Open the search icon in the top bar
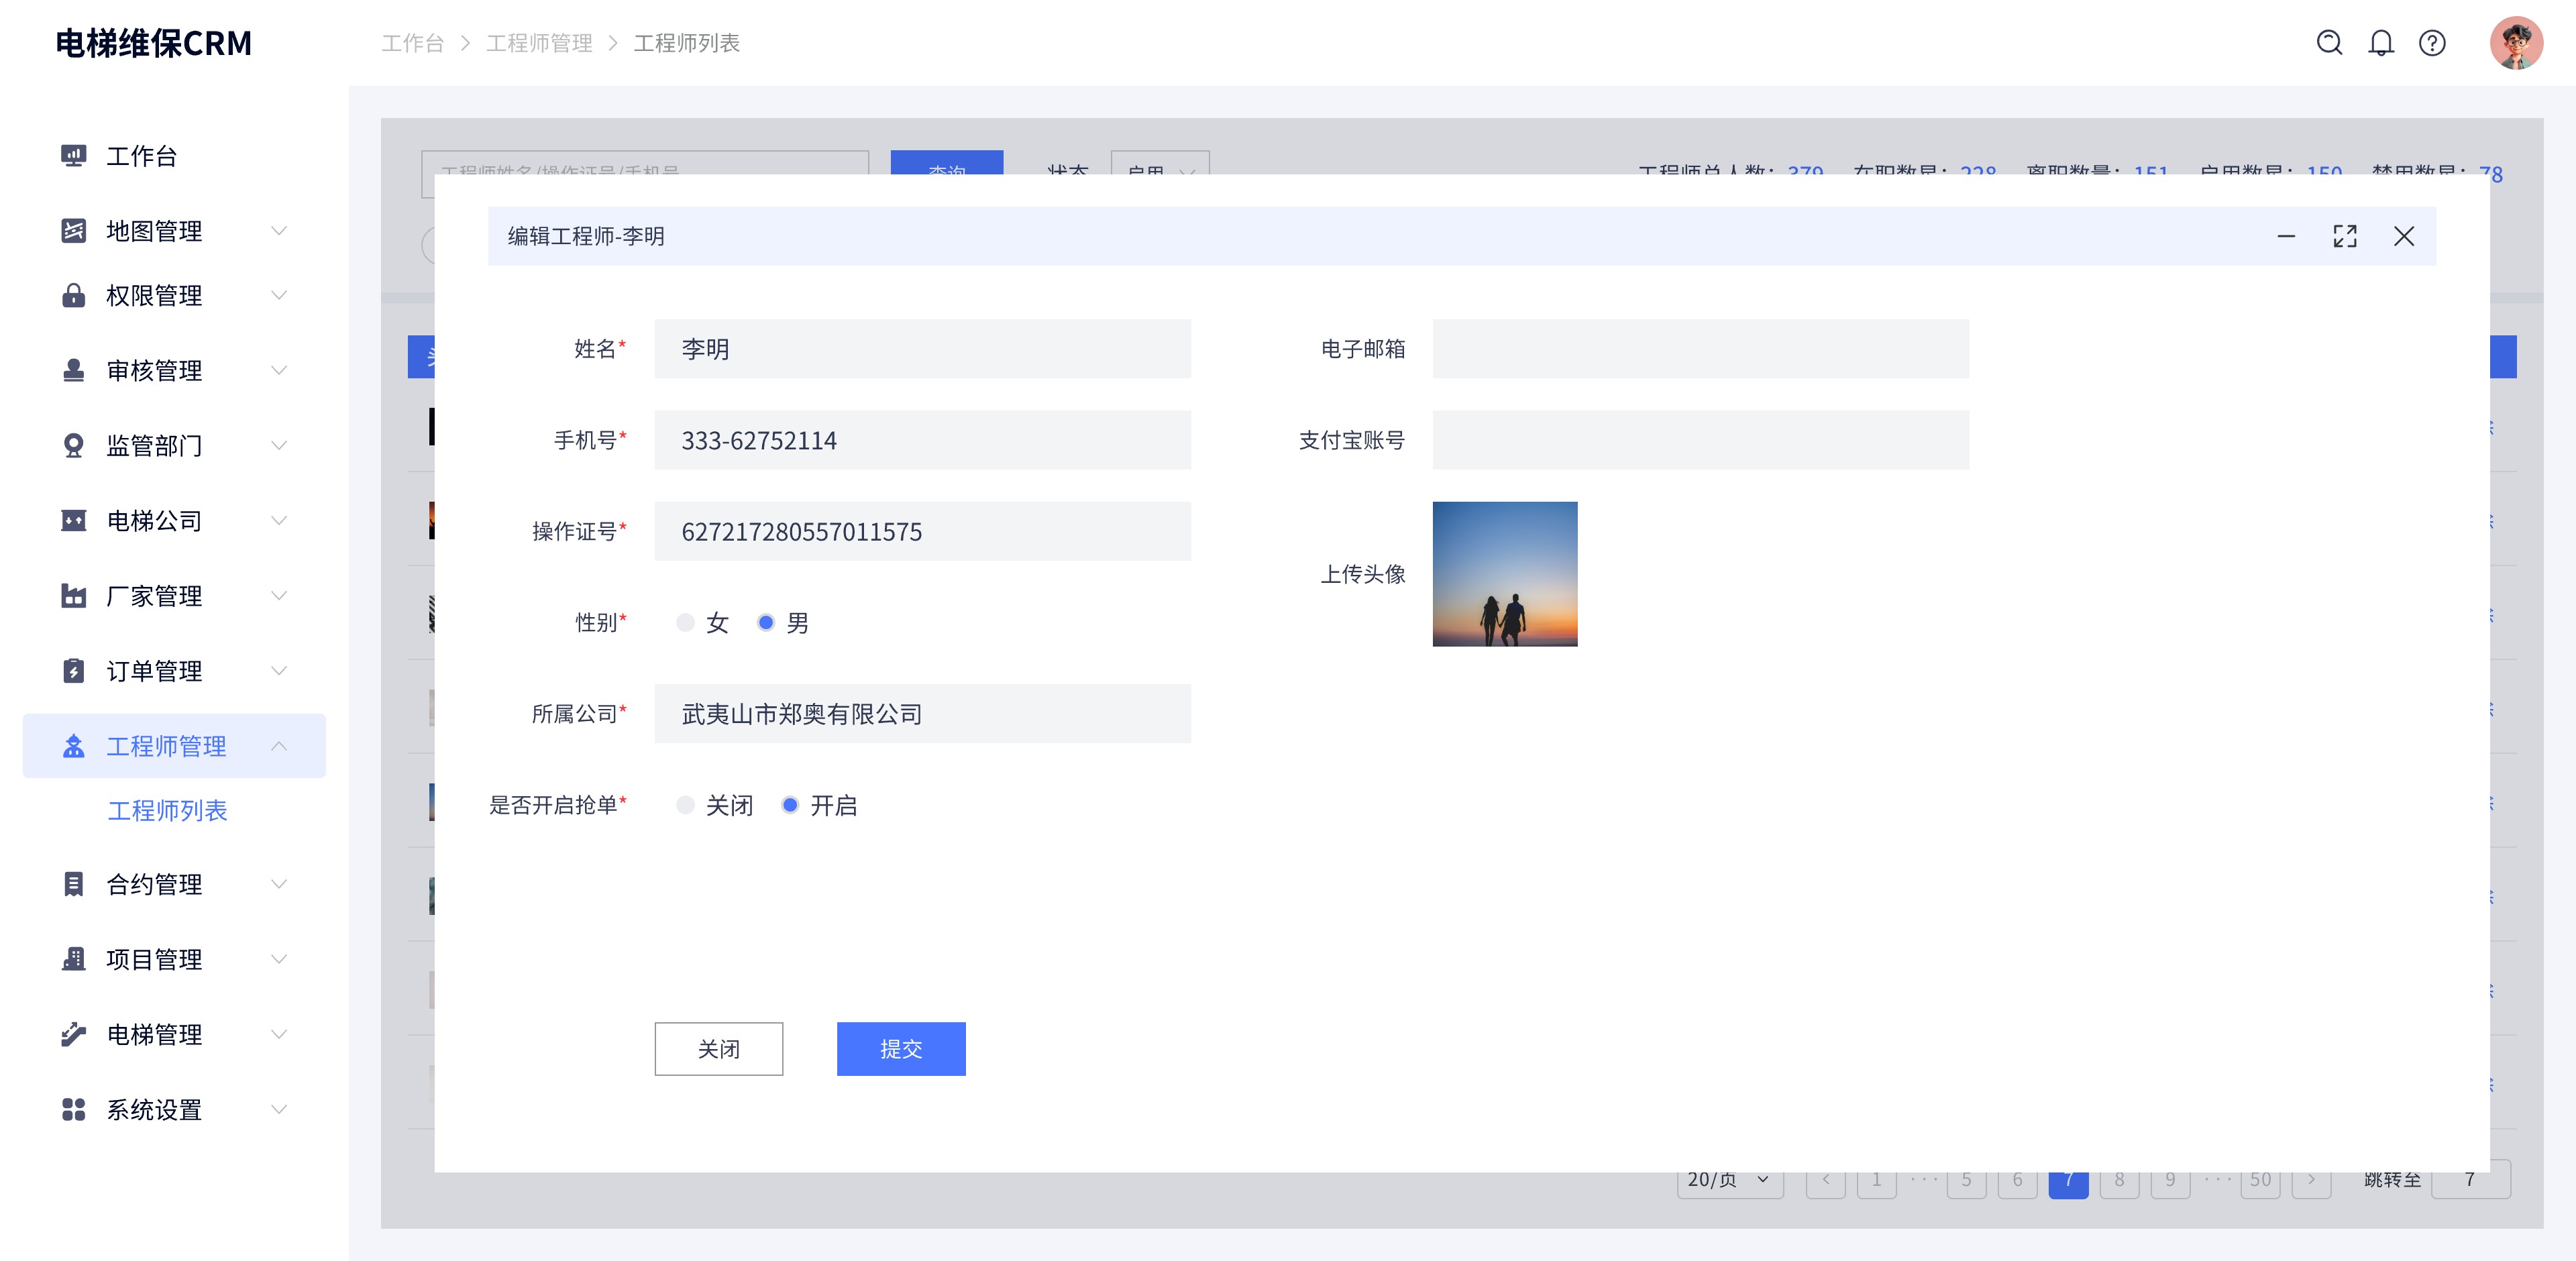2576x1261 pixels. pyautogui.click(x=2330, y=43)
